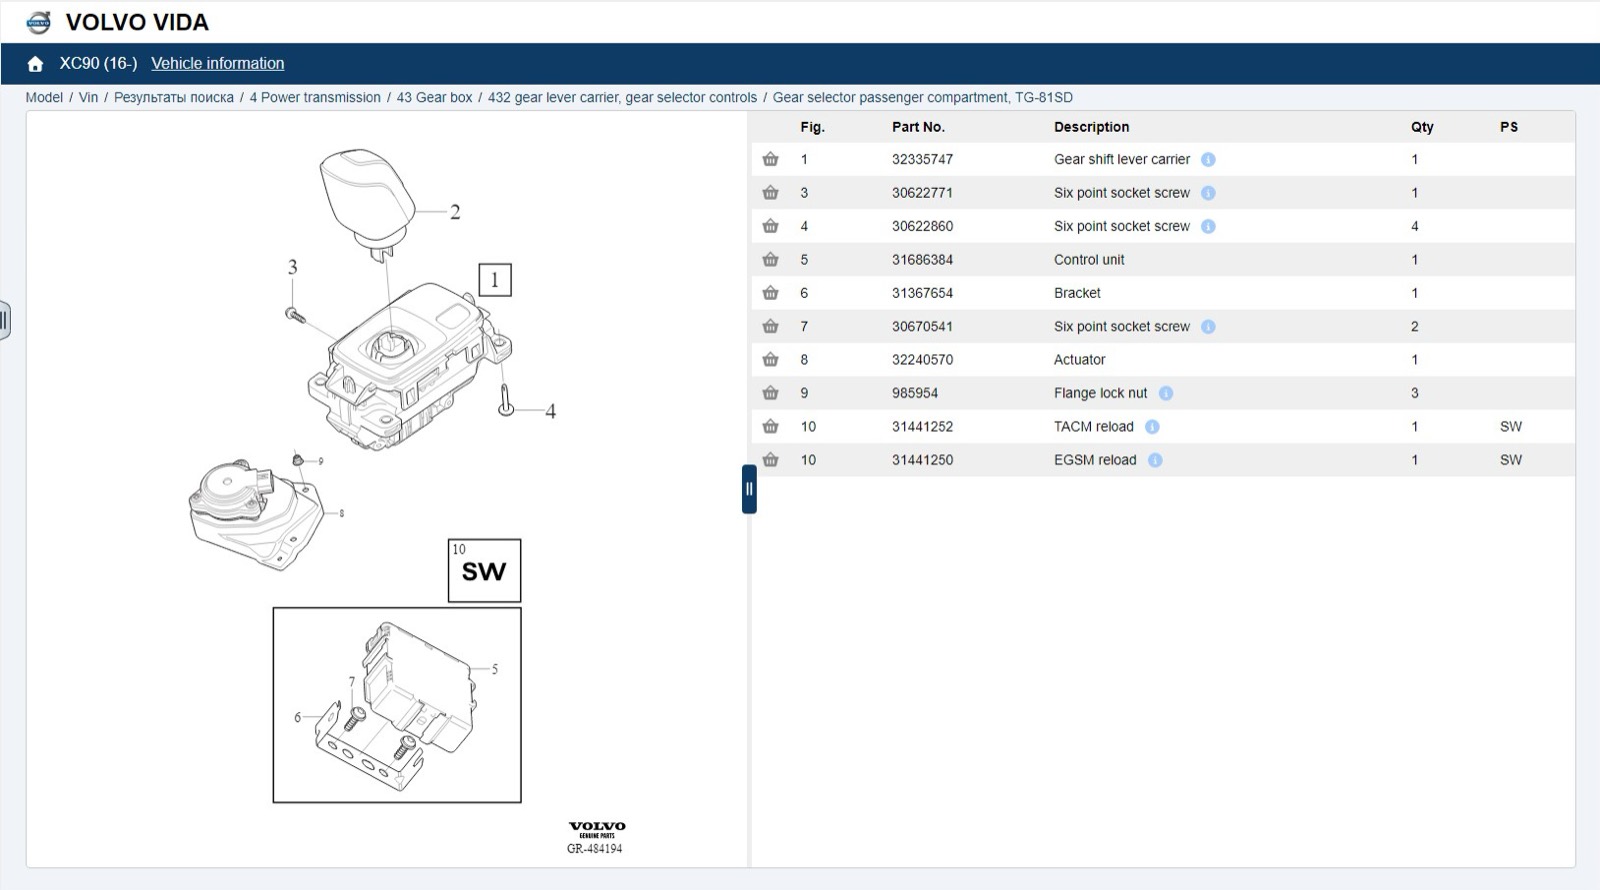Select part number 985954
1600x890 pixels.
pyautogui.click(x=915, y=393)
